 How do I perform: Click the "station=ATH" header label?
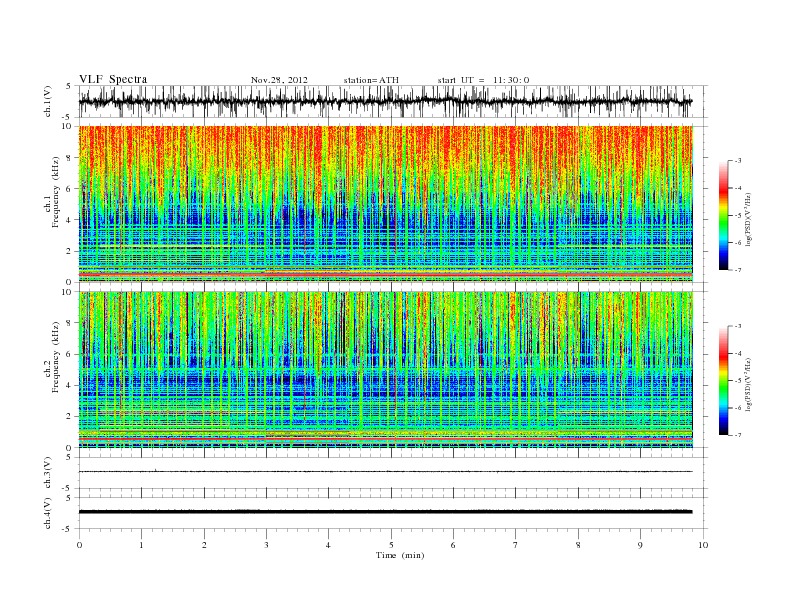[x=371, y=80]
